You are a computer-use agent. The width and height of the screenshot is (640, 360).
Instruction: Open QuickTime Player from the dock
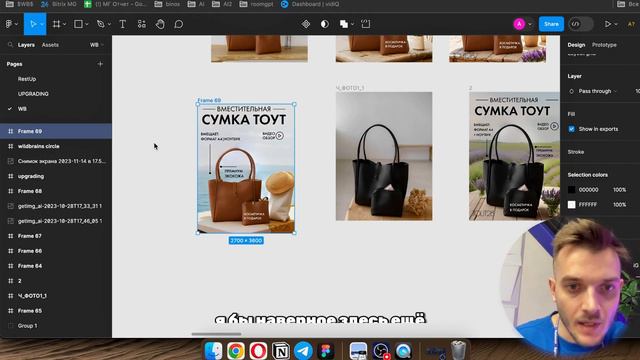(x=403, y=351)
